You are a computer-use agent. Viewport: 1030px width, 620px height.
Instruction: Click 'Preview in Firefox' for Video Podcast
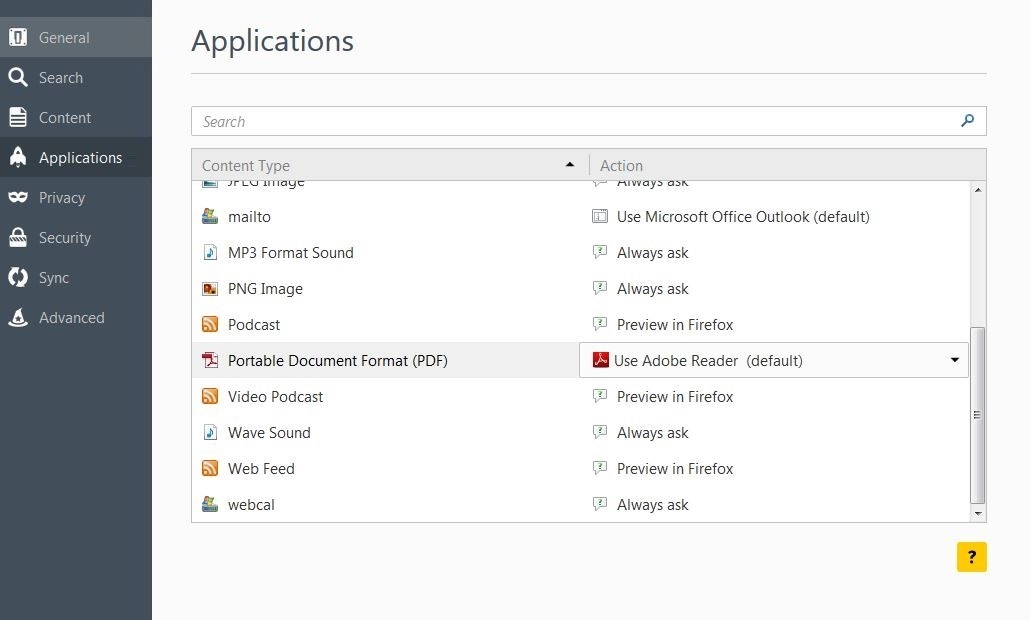pos(675,397)
